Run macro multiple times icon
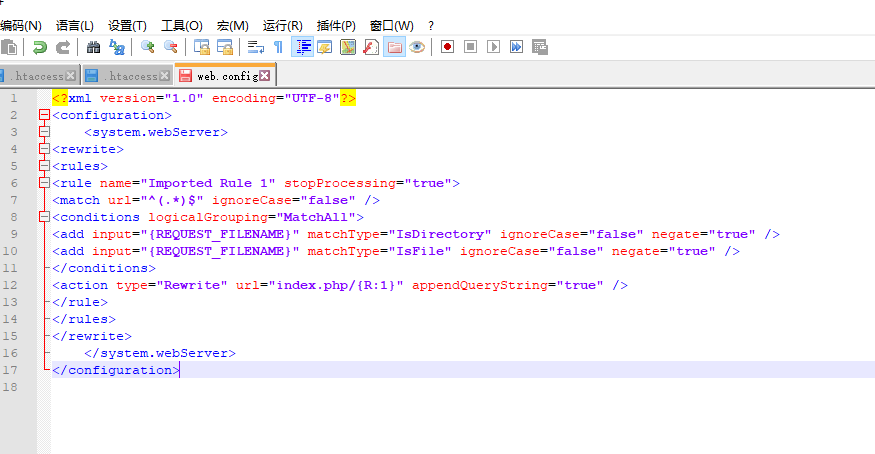The image size is (875, 454). click(517, 47)
